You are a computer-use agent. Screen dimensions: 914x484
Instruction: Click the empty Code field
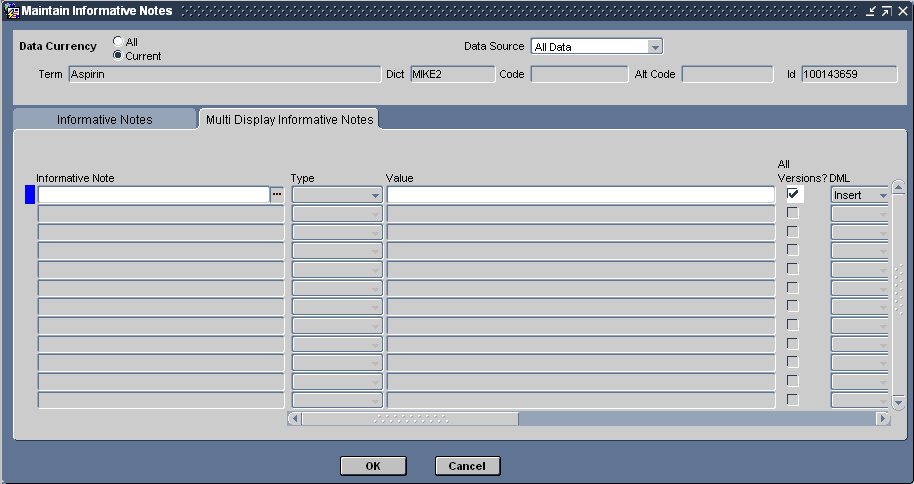(x=579, y=74)
